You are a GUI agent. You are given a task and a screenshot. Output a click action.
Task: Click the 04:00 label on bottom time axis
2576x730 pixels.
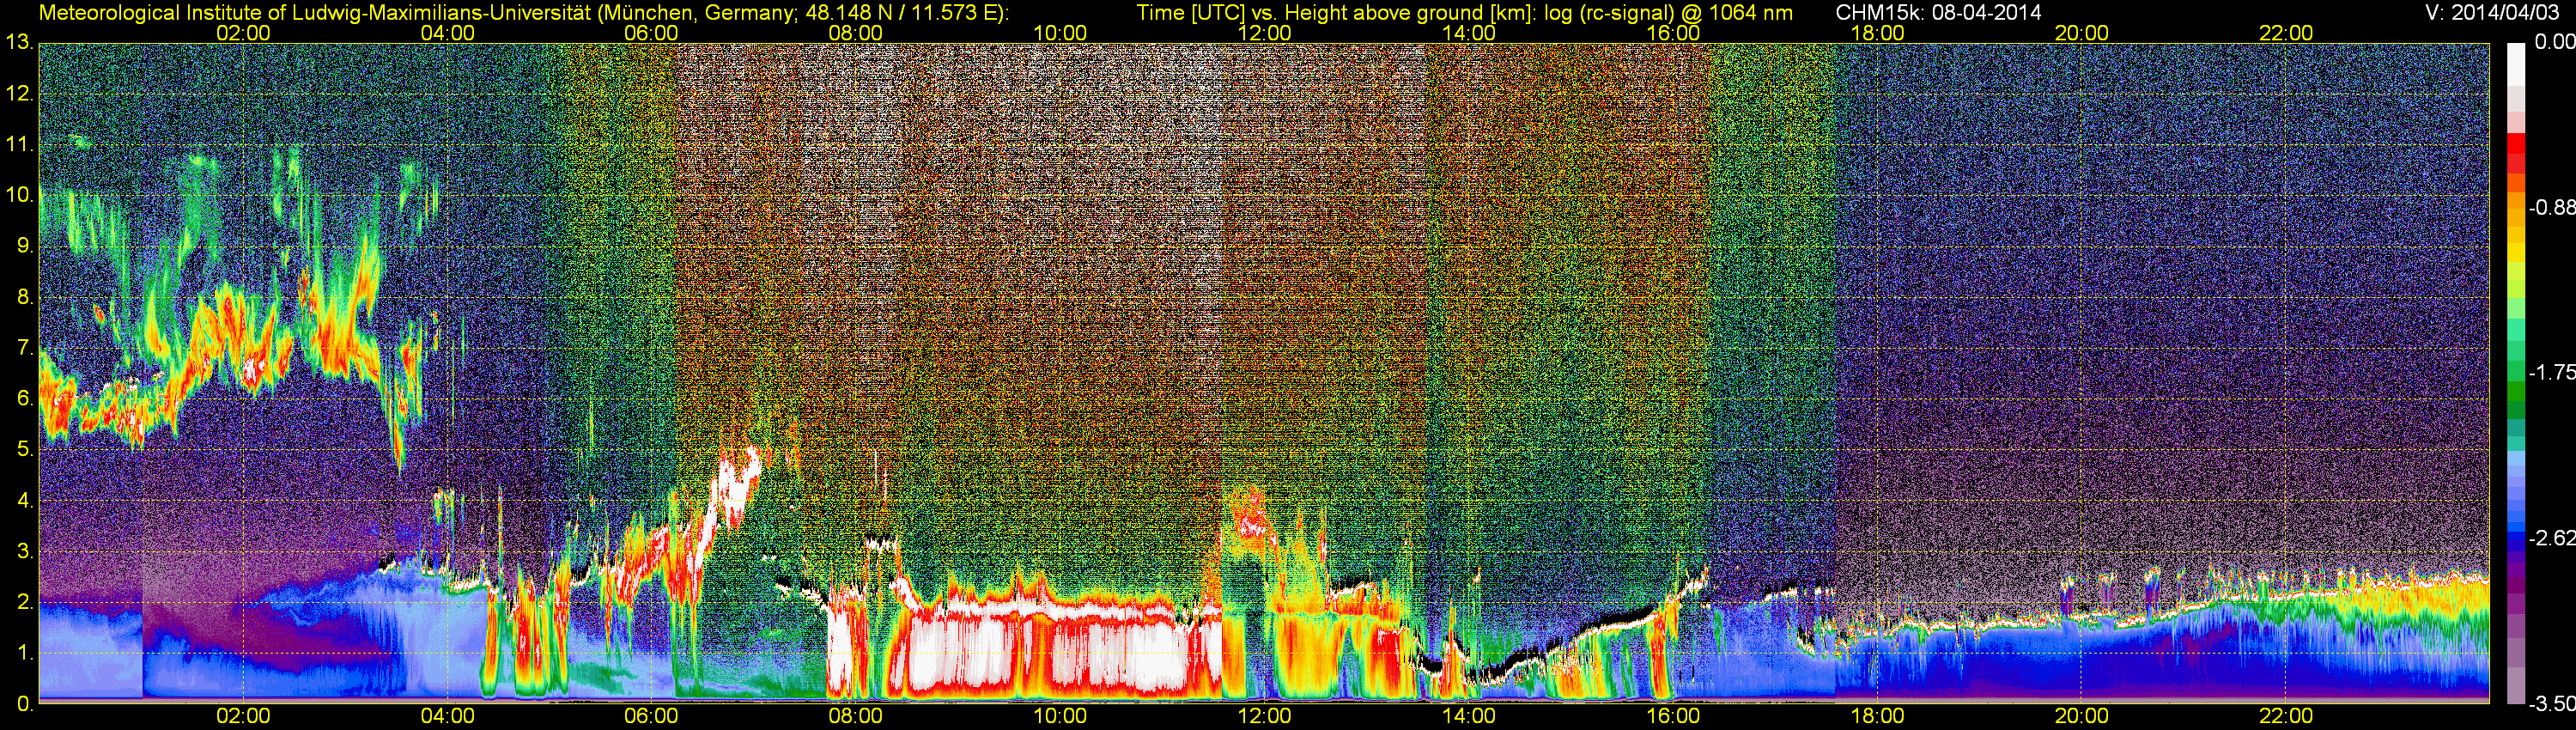[447, 716]
